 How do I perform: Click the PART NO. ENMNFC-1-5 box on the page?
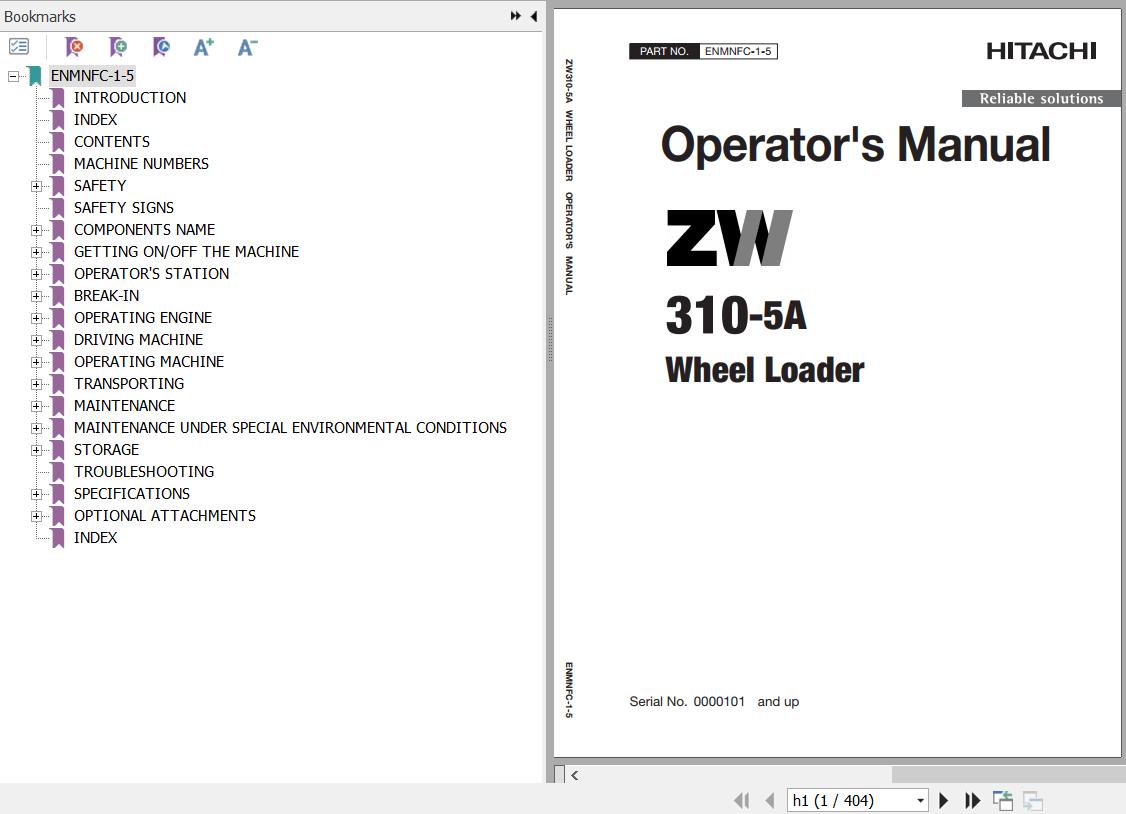(x=703, y=51)
